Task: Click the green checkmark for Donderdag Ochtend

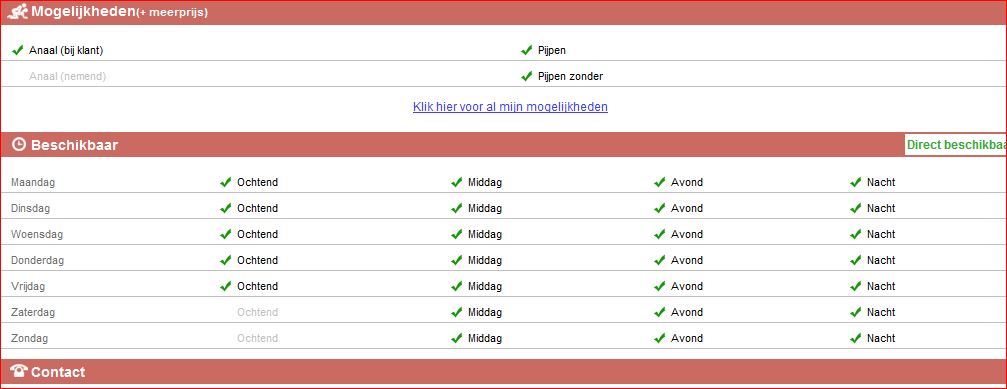Action: [x=225, y=260]
